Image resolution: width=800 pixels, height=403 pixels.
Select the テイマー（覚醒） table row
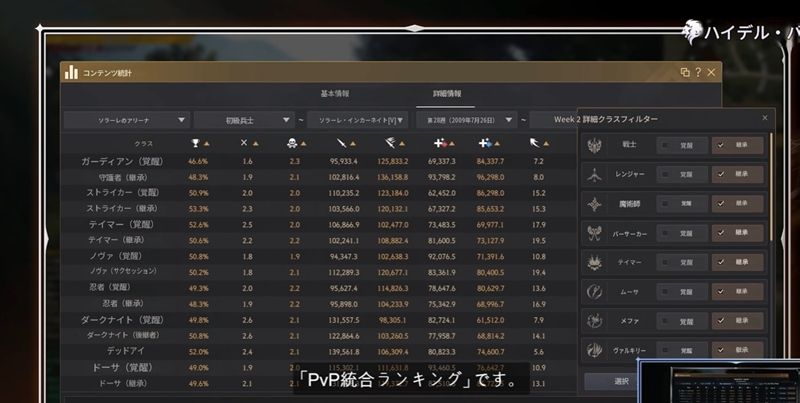pyautogui.click(x=319, y=224)
